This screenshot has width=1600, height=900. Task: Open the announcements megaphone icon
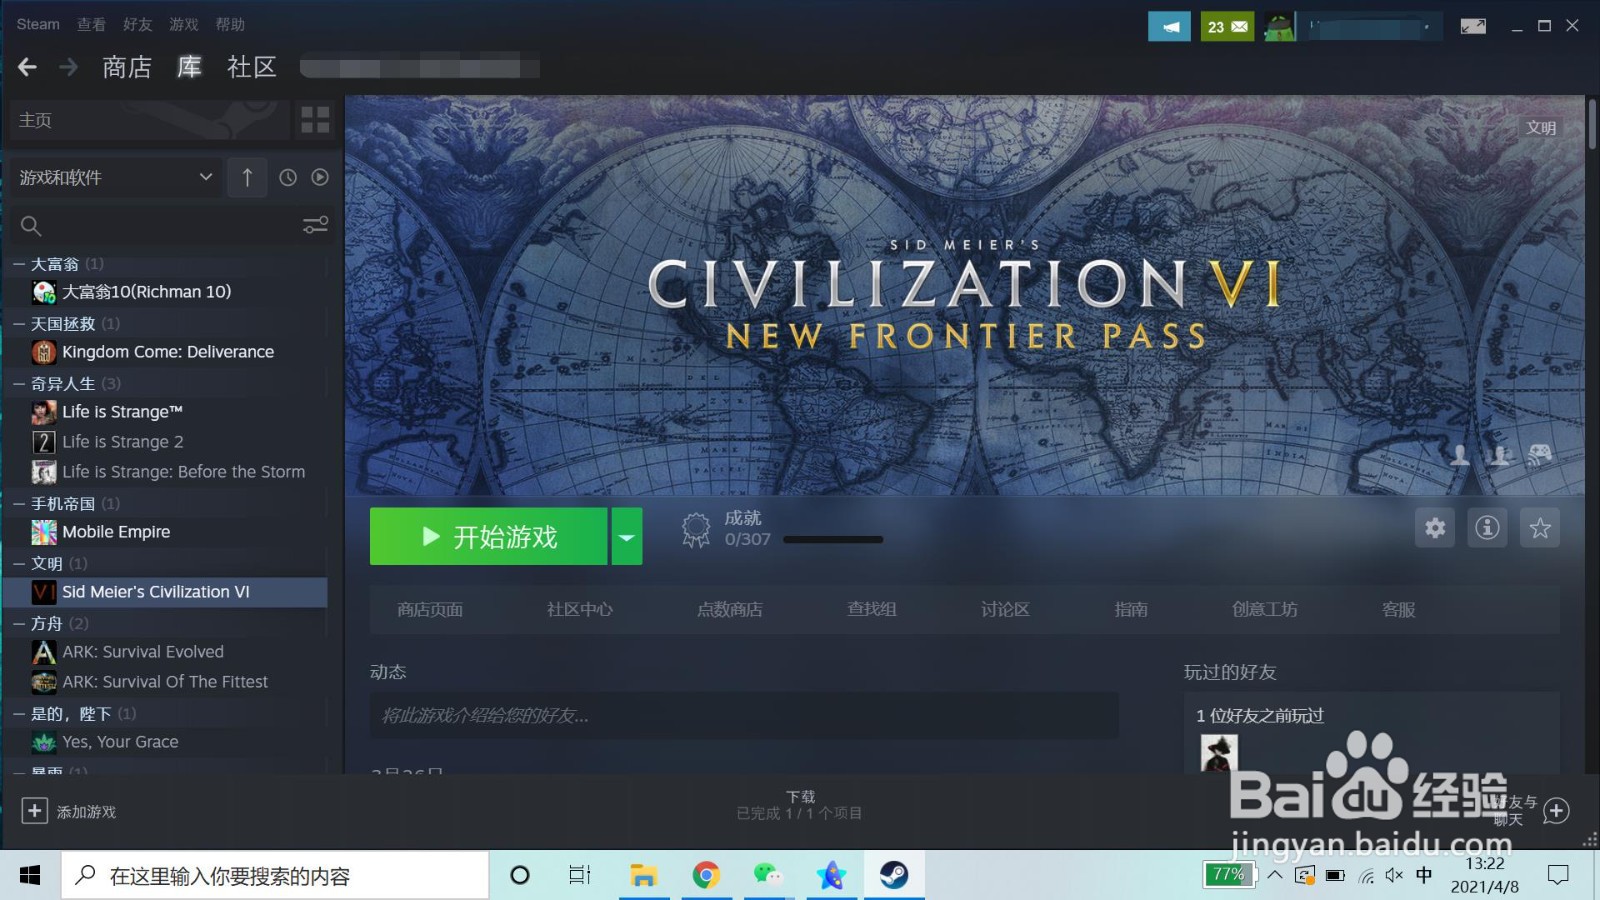1169,27
